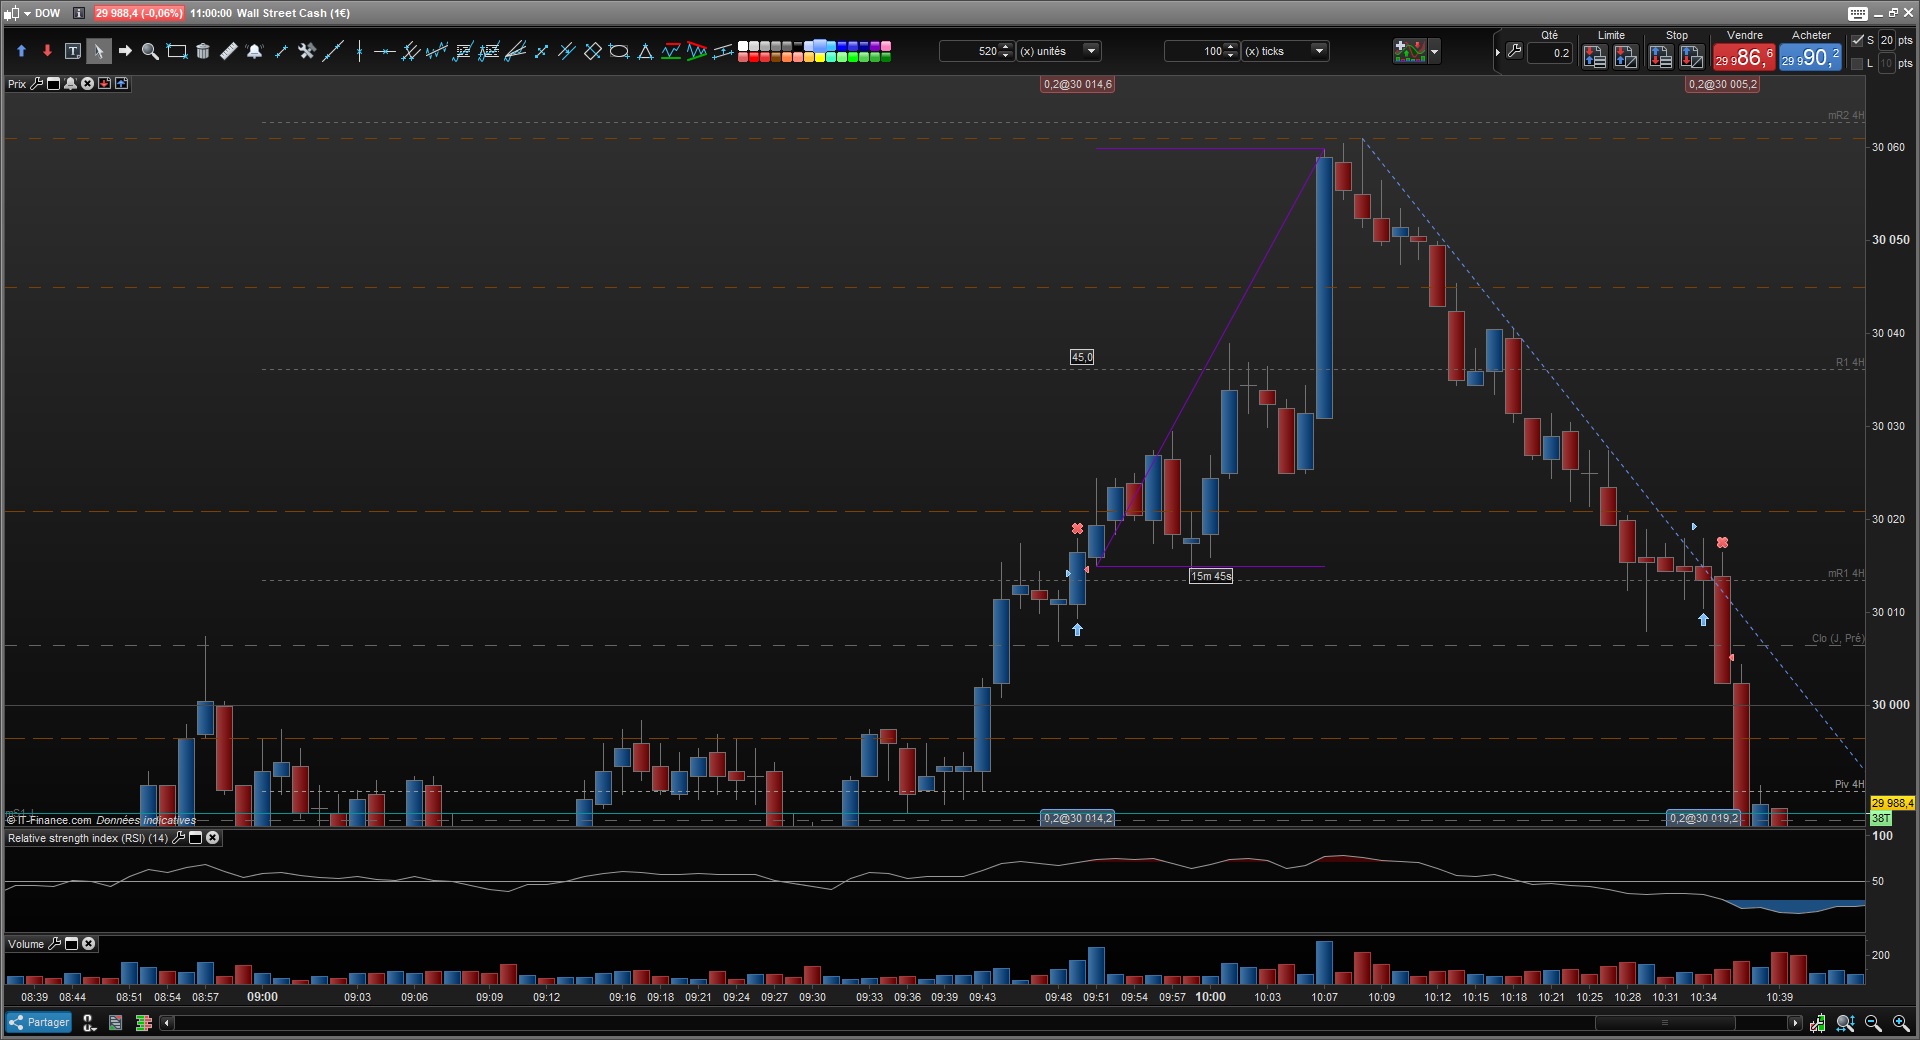This screenshot has height=1040, width=1920.
Task: Click the Vendre sell price button
Action: 1744,58
